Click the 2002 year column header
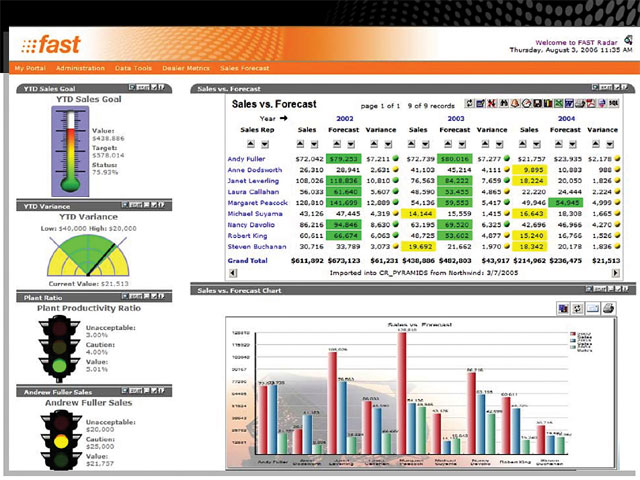The image size is (640, 480). (x=344, y=118)
